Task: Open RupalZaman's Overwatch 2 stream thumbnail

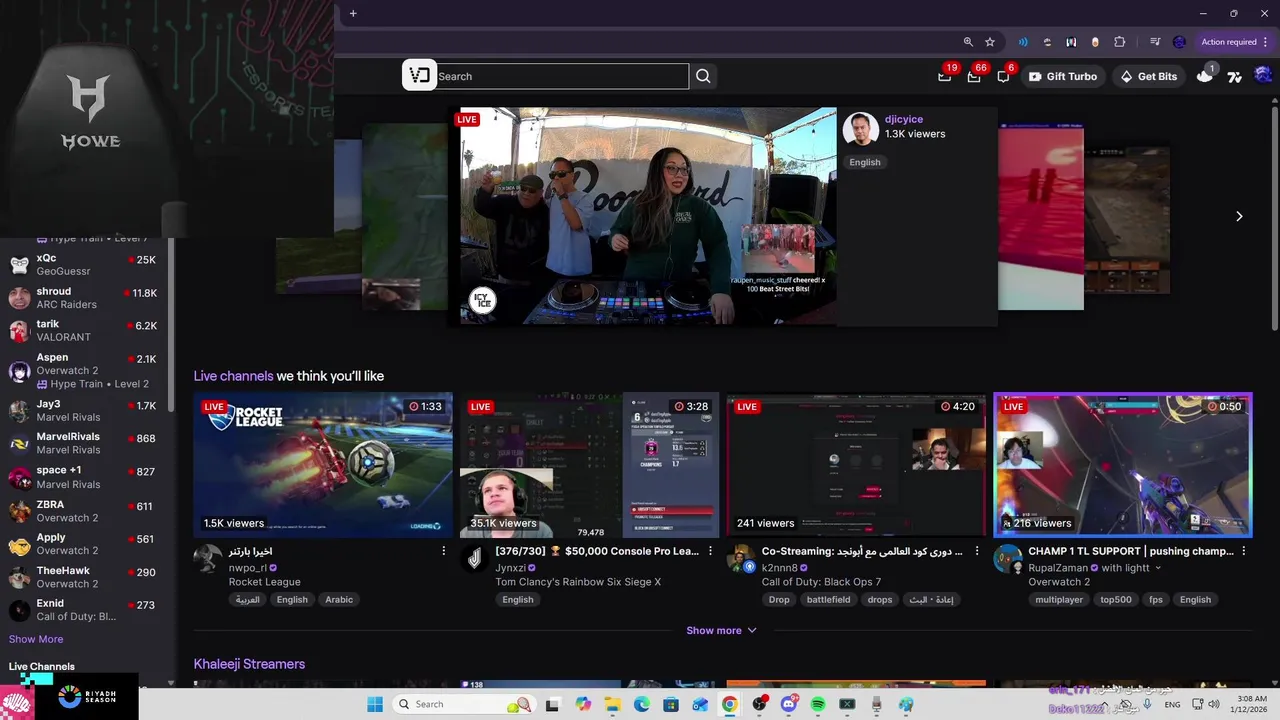Action: pyautogui.click(x=1123, y=465)
